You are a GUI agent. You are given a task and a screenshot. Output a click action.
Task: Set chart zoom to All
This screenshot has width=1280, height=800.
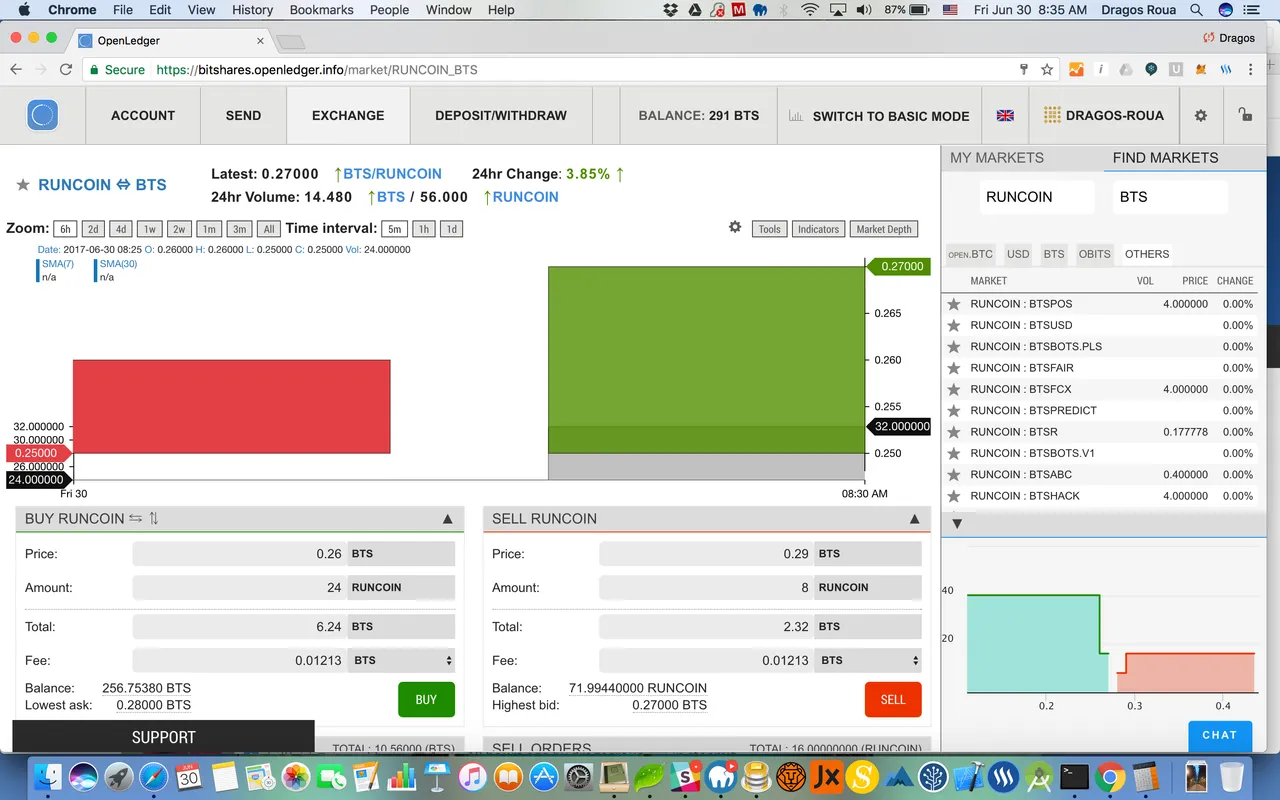coord(268,229)
